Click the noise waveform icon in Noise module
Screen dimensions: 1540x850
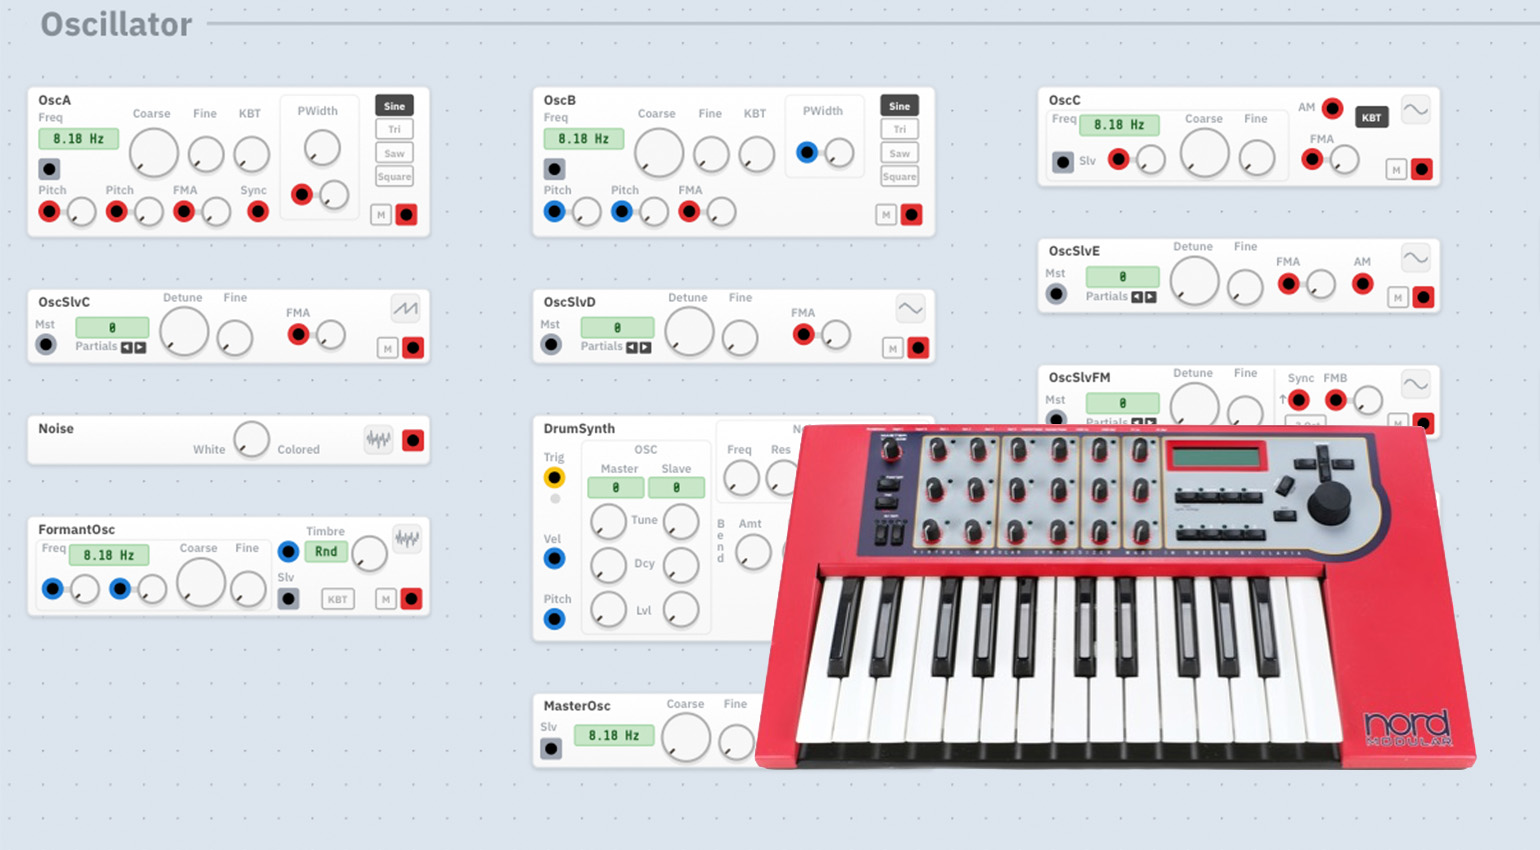tap(378, 440)
